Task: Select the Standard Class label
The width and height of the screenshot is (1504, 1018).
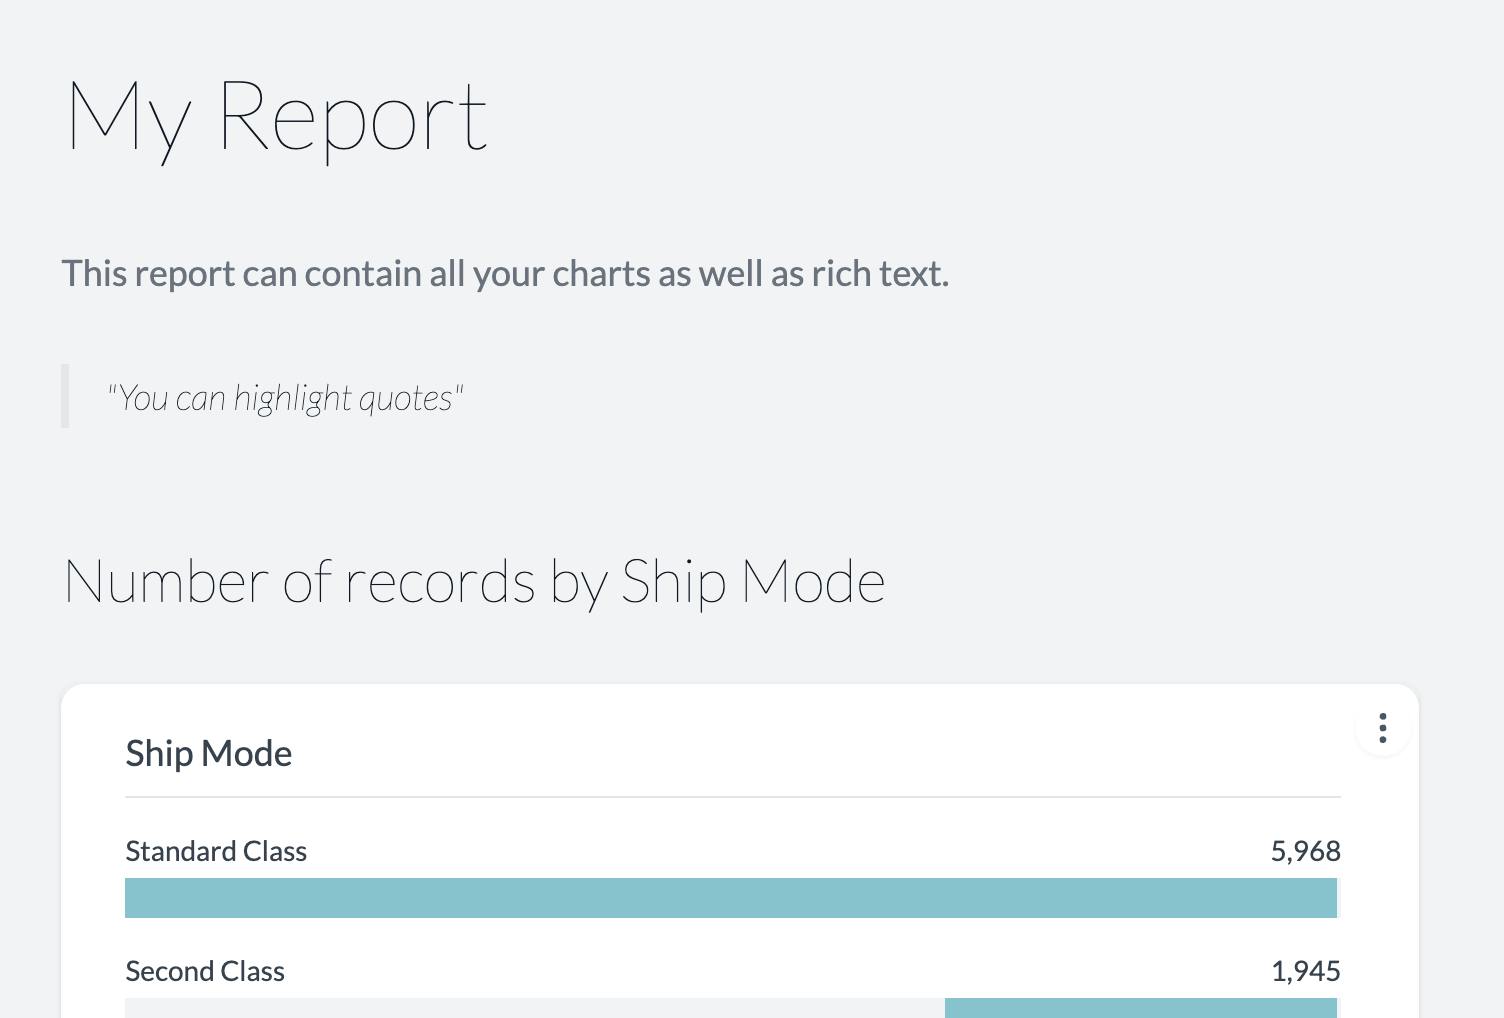Action: (216, 851)
